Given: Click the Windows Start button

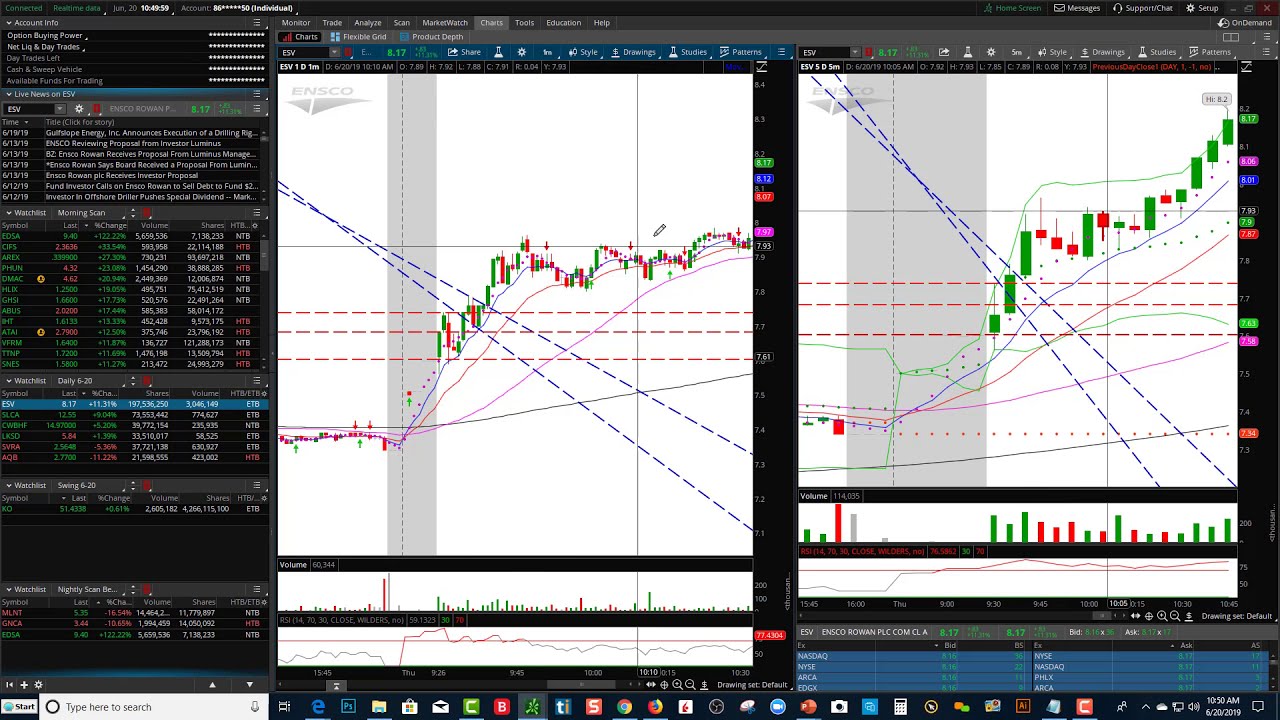Looking at the screenshot, I should coord(19,707).
